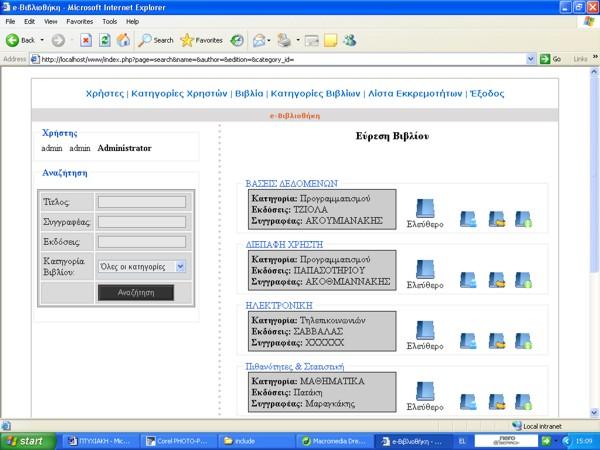Open the Tools menu
The image size is (600, 450).
pos(109,21)
